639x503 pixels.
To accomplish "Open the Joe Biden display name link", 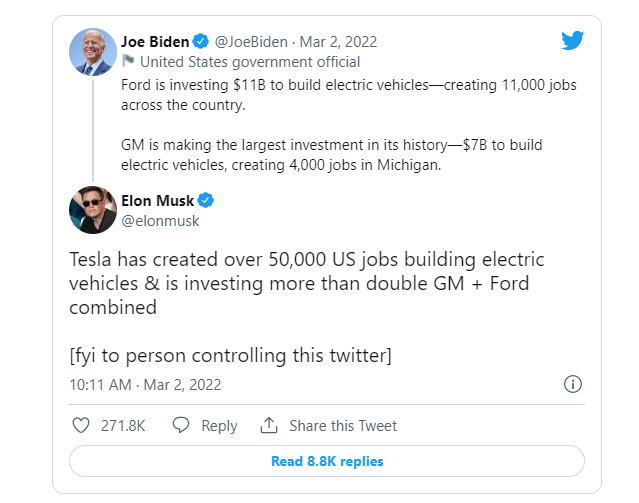I will click(x=154, y=42).
